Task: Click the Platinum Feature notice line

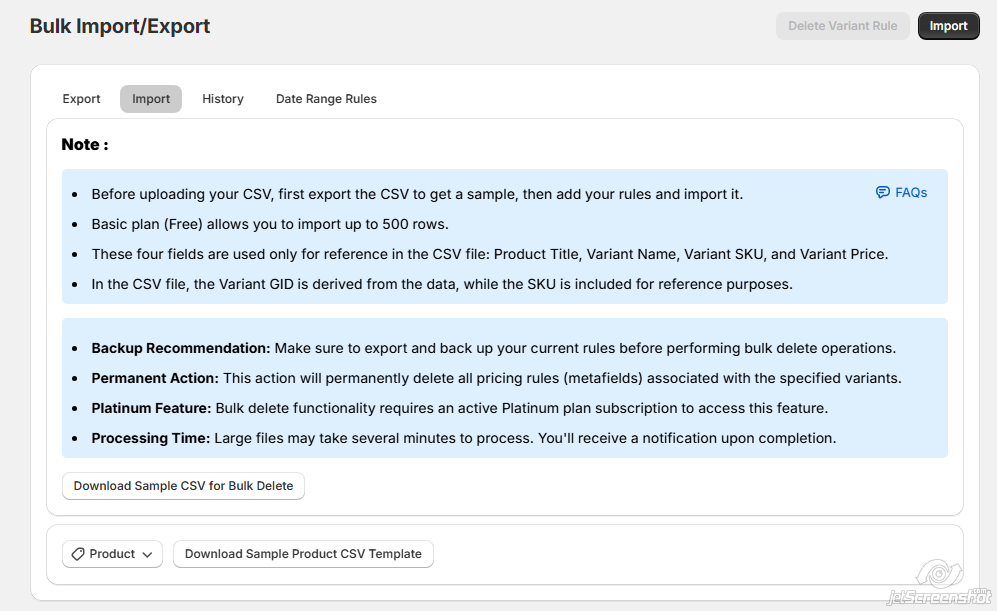Action: click(x=460, y=408)
